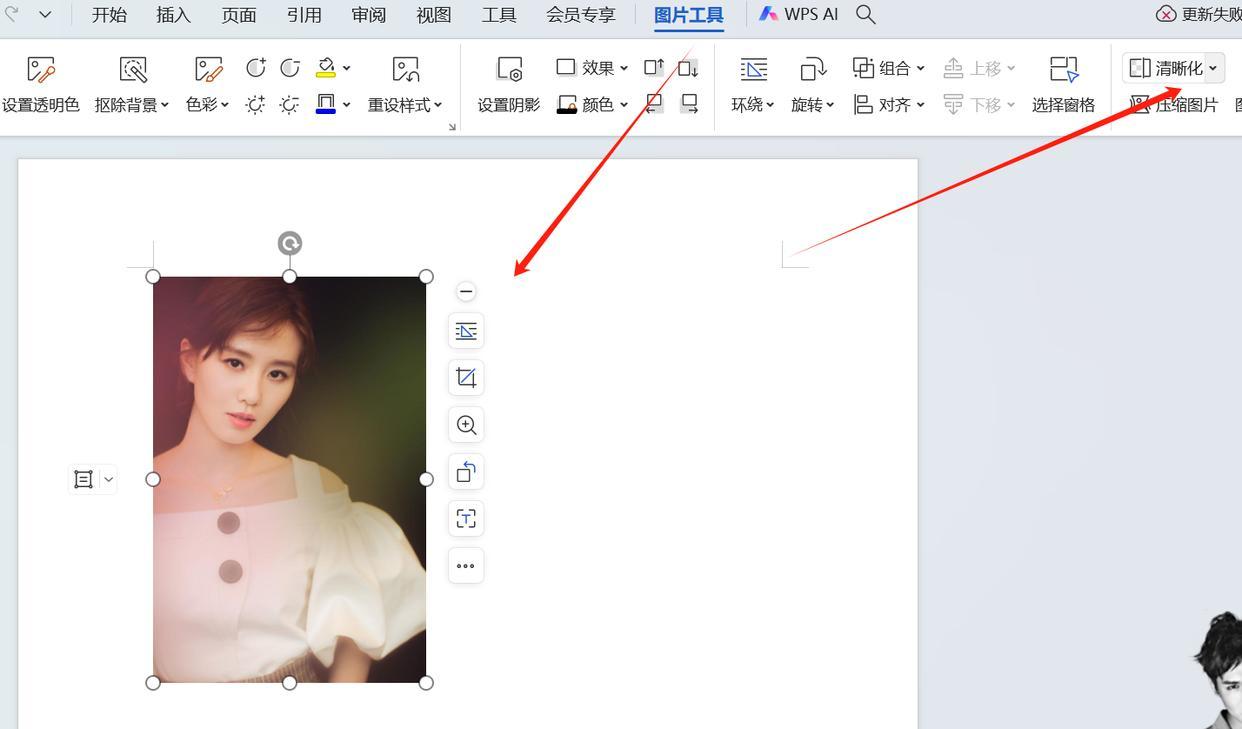
Task: Click the 选择窗格 selection pane button
Action: (x=1063, y=84)
